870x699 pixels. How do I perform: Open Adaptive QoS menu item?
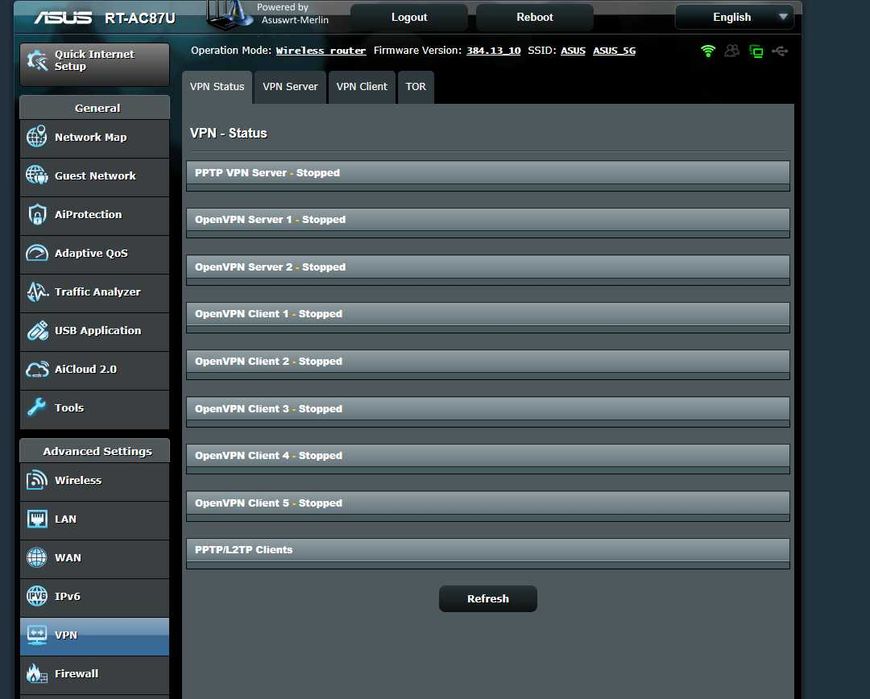[x=94, y=254]
